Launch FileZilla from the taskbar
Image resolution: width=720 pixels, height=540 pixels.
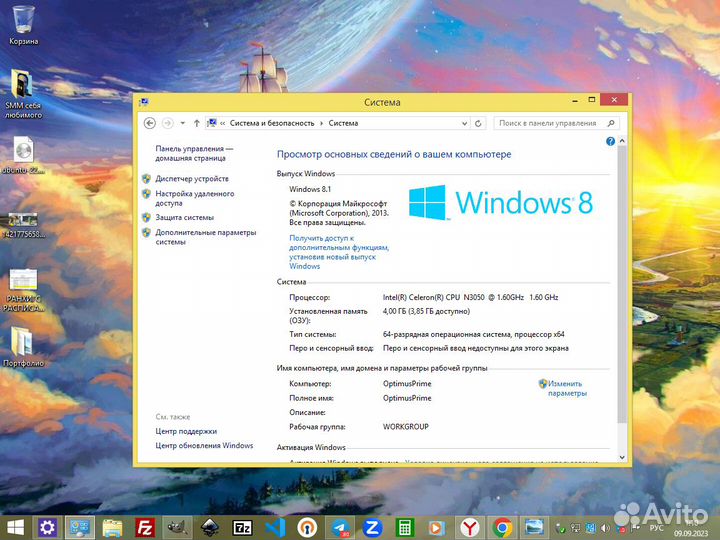click(145, 527)
